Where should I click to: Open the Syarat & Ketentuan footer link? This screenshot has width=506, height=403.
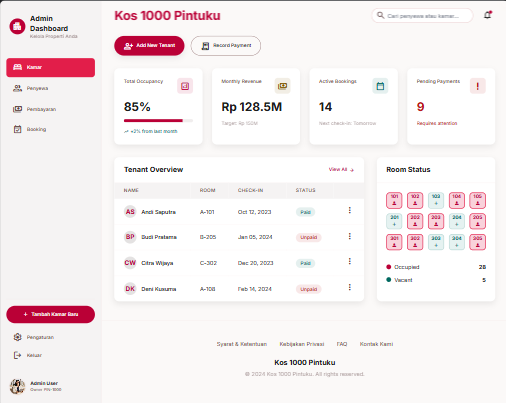coord(242,344)
